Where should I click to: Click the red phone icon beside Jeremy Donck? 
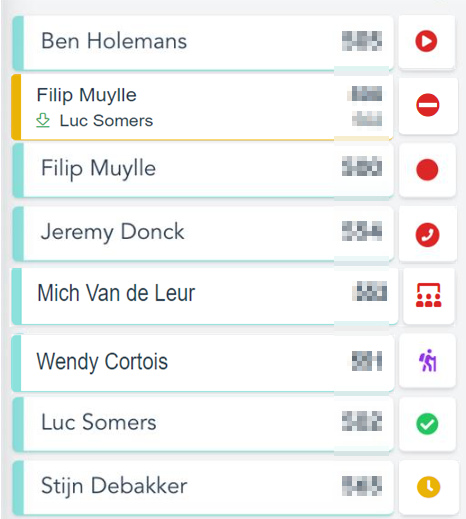[x=427, y=235]
